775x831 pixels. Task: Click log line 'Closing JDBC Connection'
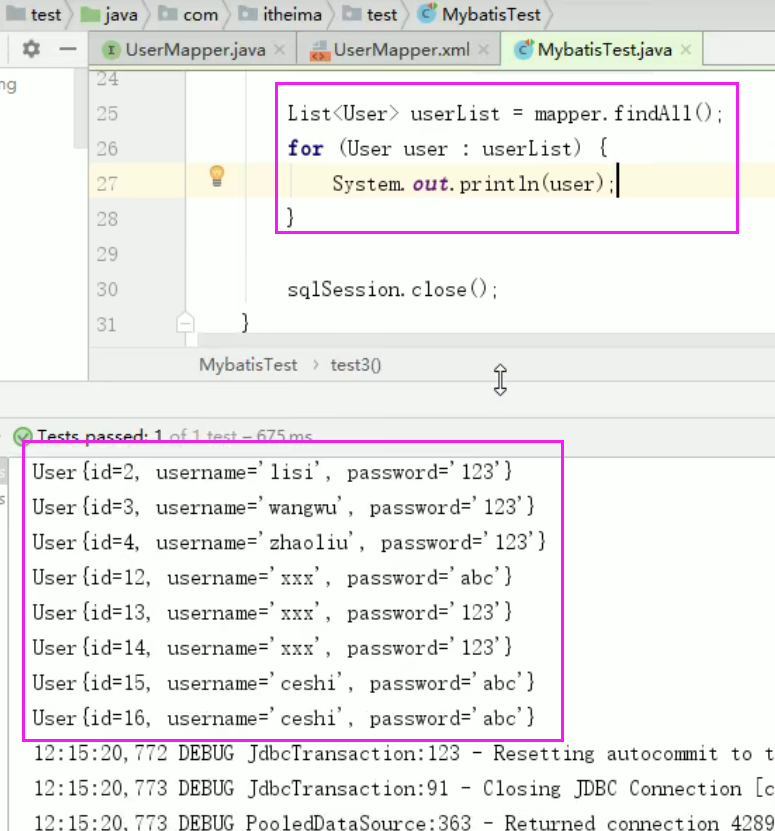(x=404, y=789)
